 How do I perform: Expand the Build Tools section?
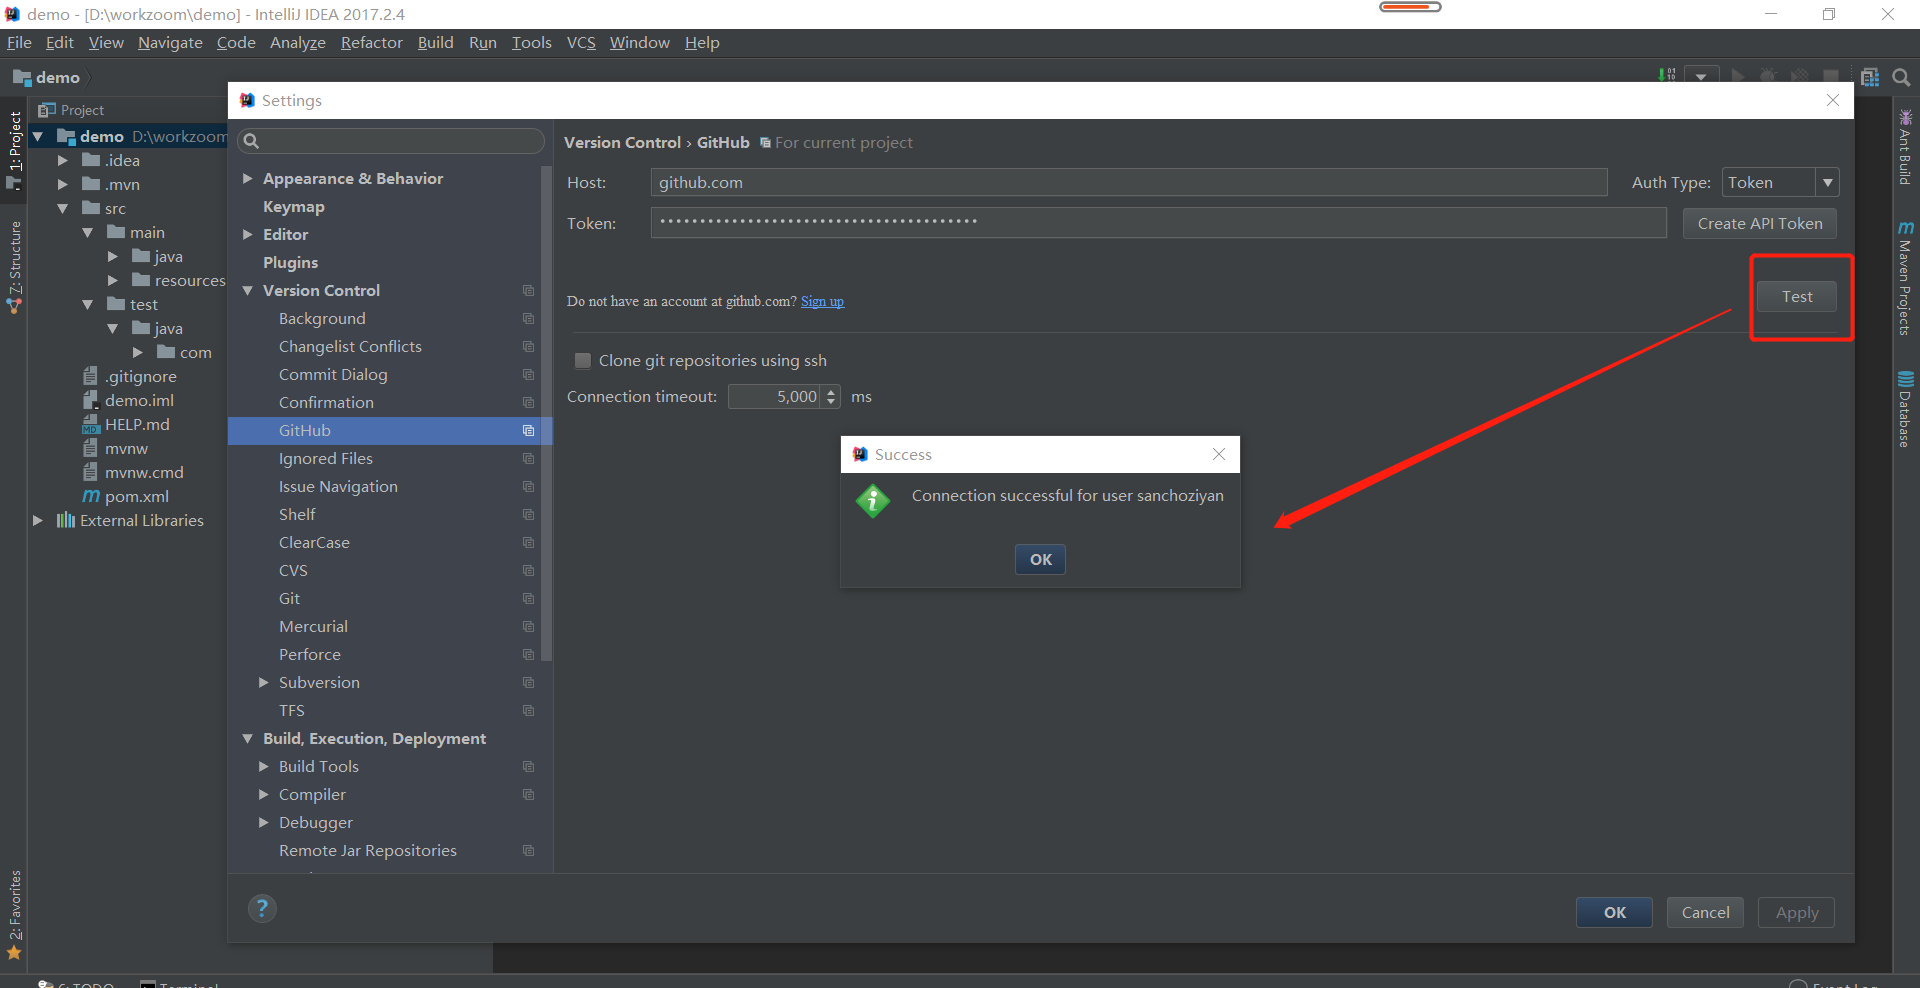click(263, 766)
